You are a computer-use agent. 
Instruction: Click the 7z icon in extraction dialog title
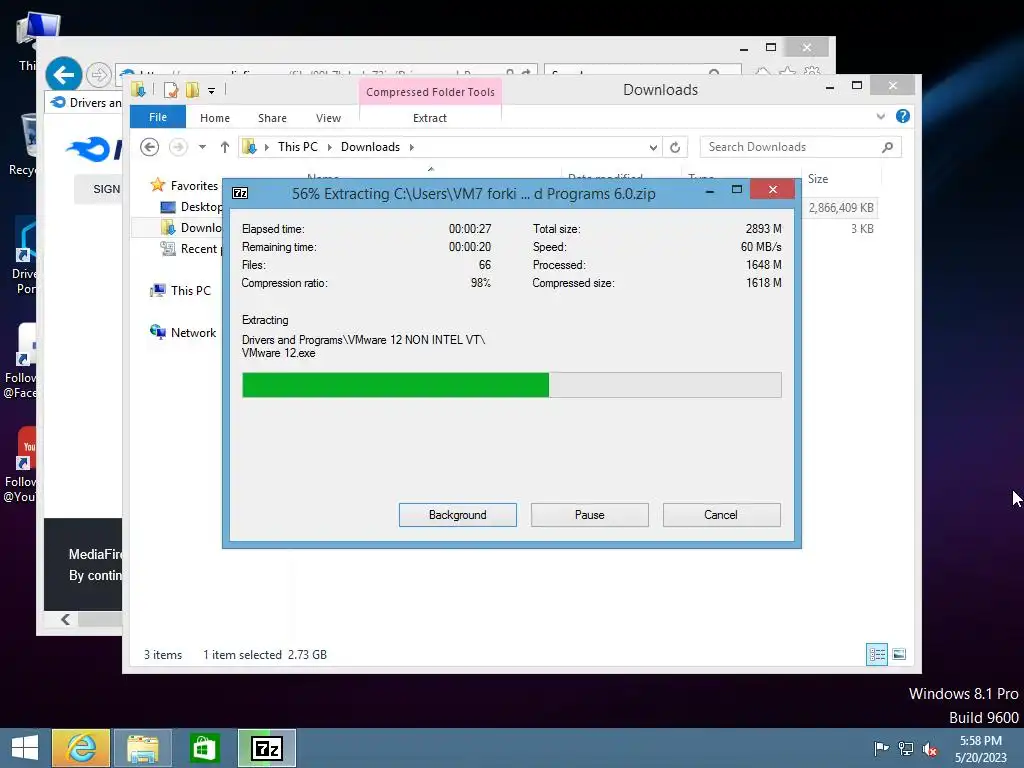pos(240,193)
